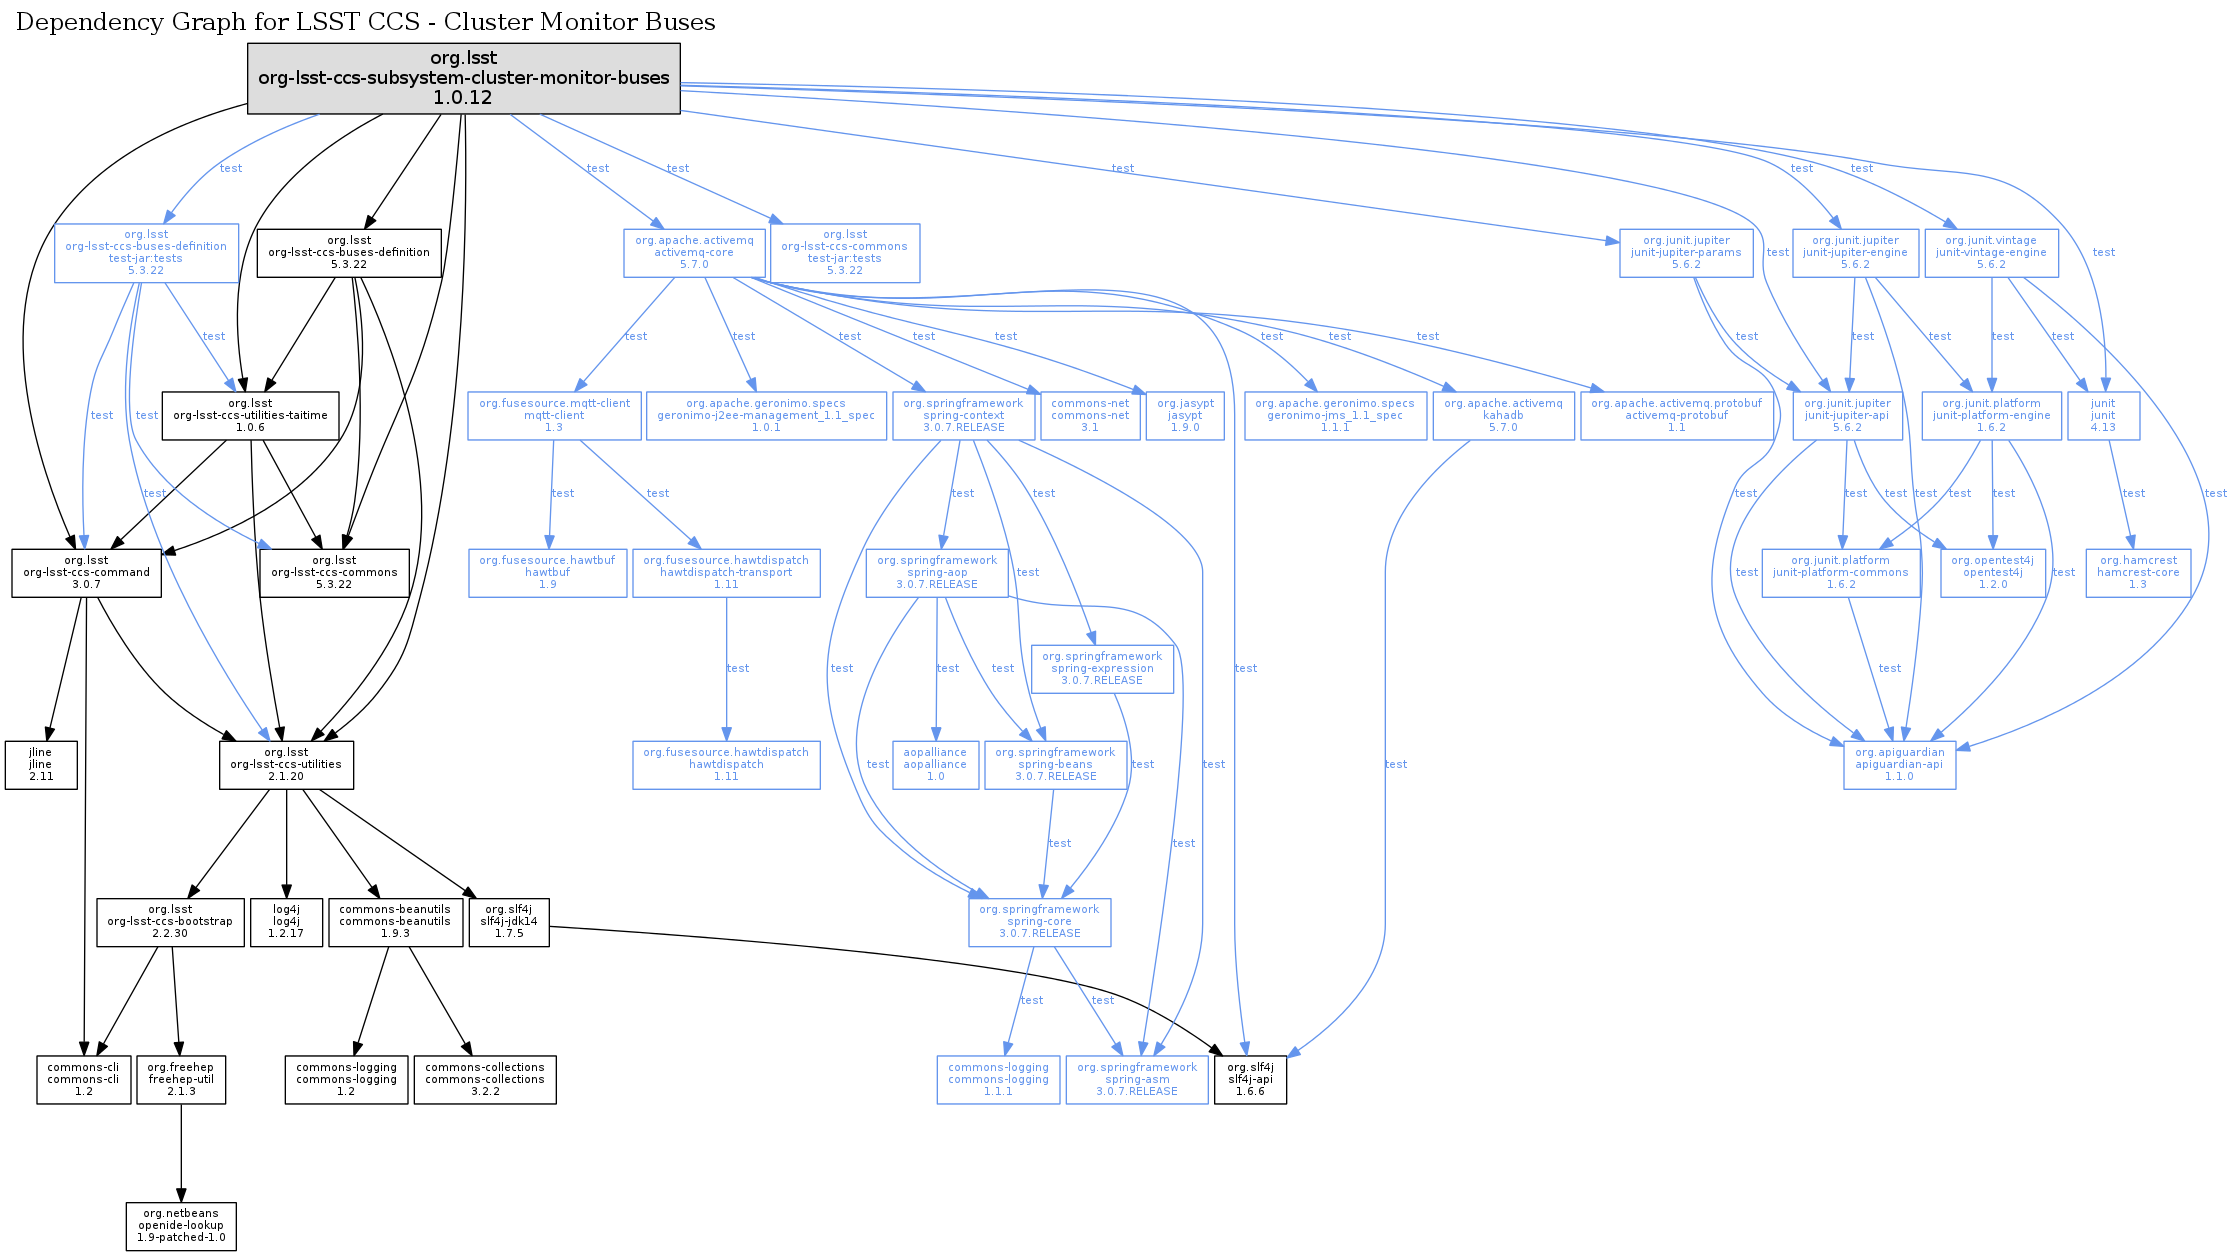The width and height of the screenshot is (2233, 1256).
Task: Select the slf4j-api 1.6.6 node
Action: (1250, 1080)
